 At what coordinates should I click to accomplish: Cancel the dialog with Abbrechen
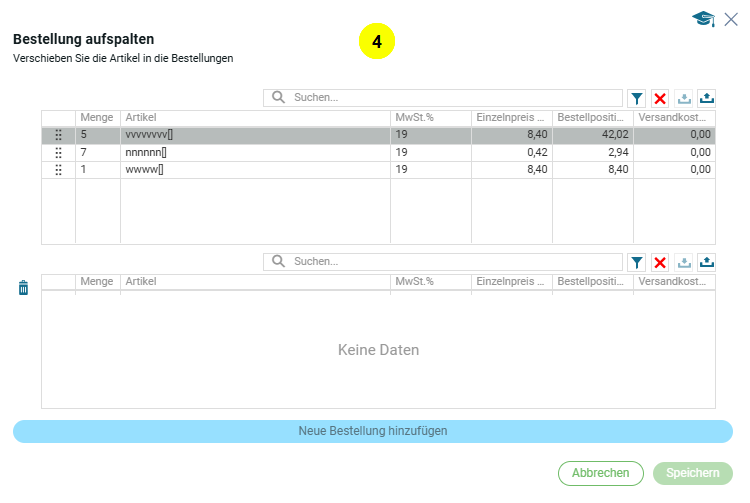(600, 473)
